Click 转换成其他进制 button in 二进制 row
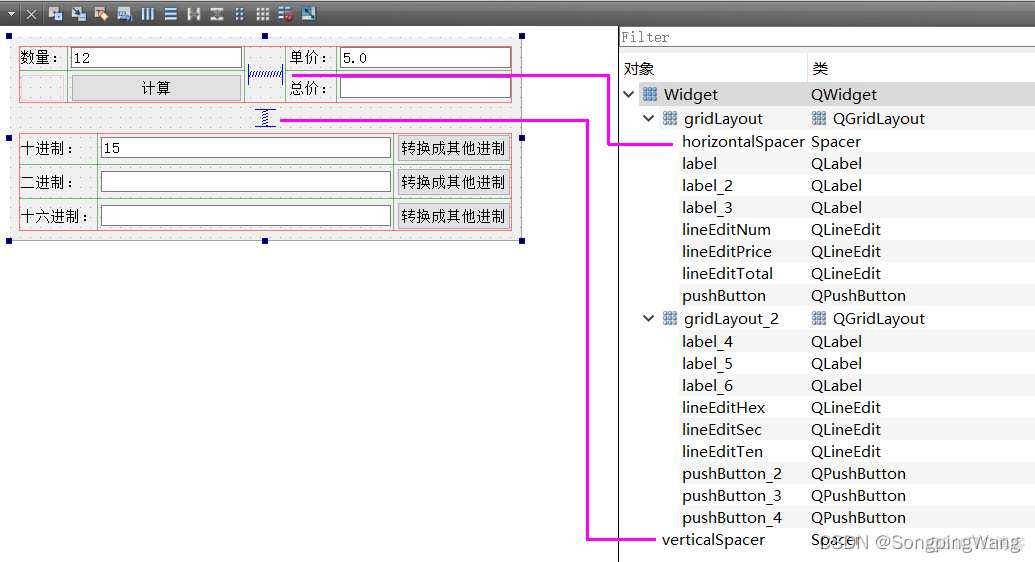This screenshot has height=562, width=1035. (x=453, y=182)
